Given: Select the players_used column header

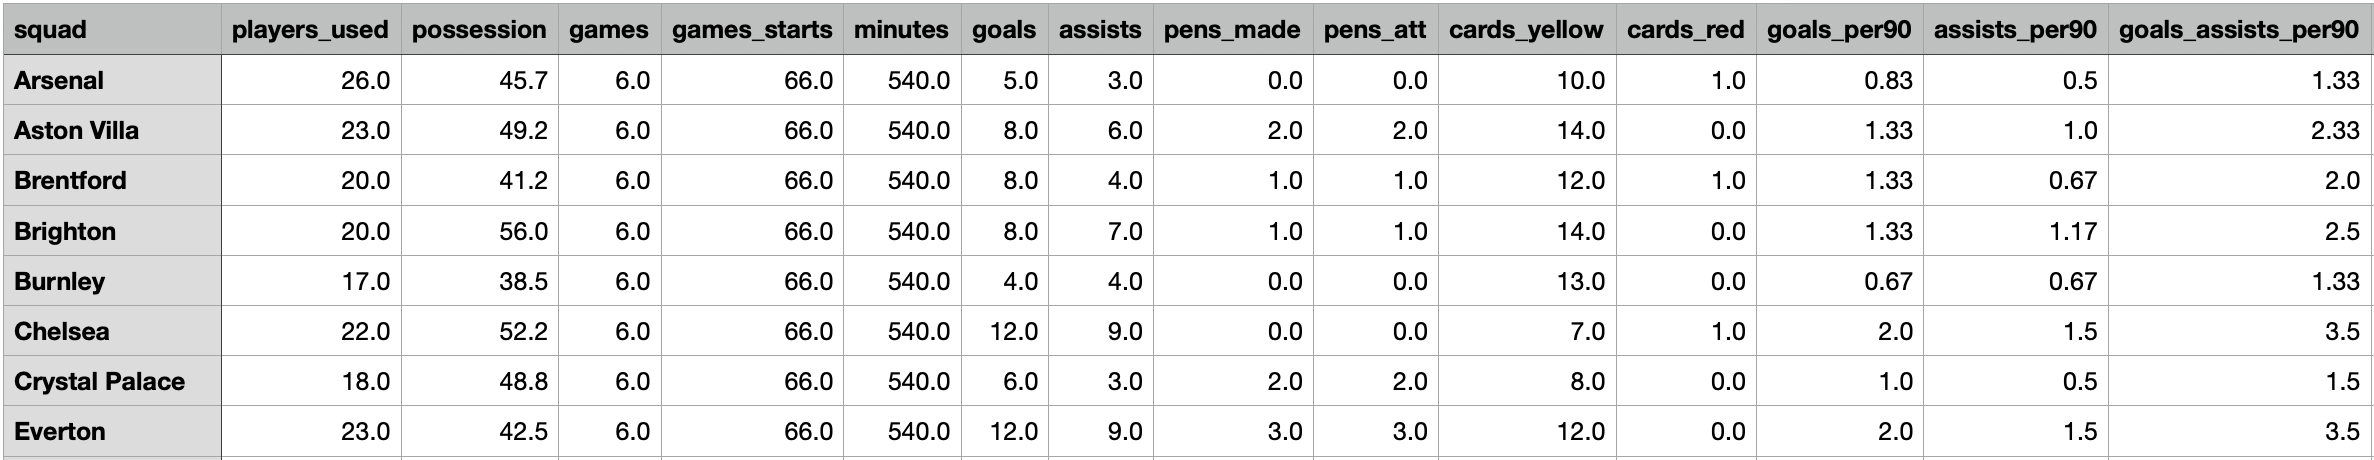Looking at the screenshot, I should 311,30.
